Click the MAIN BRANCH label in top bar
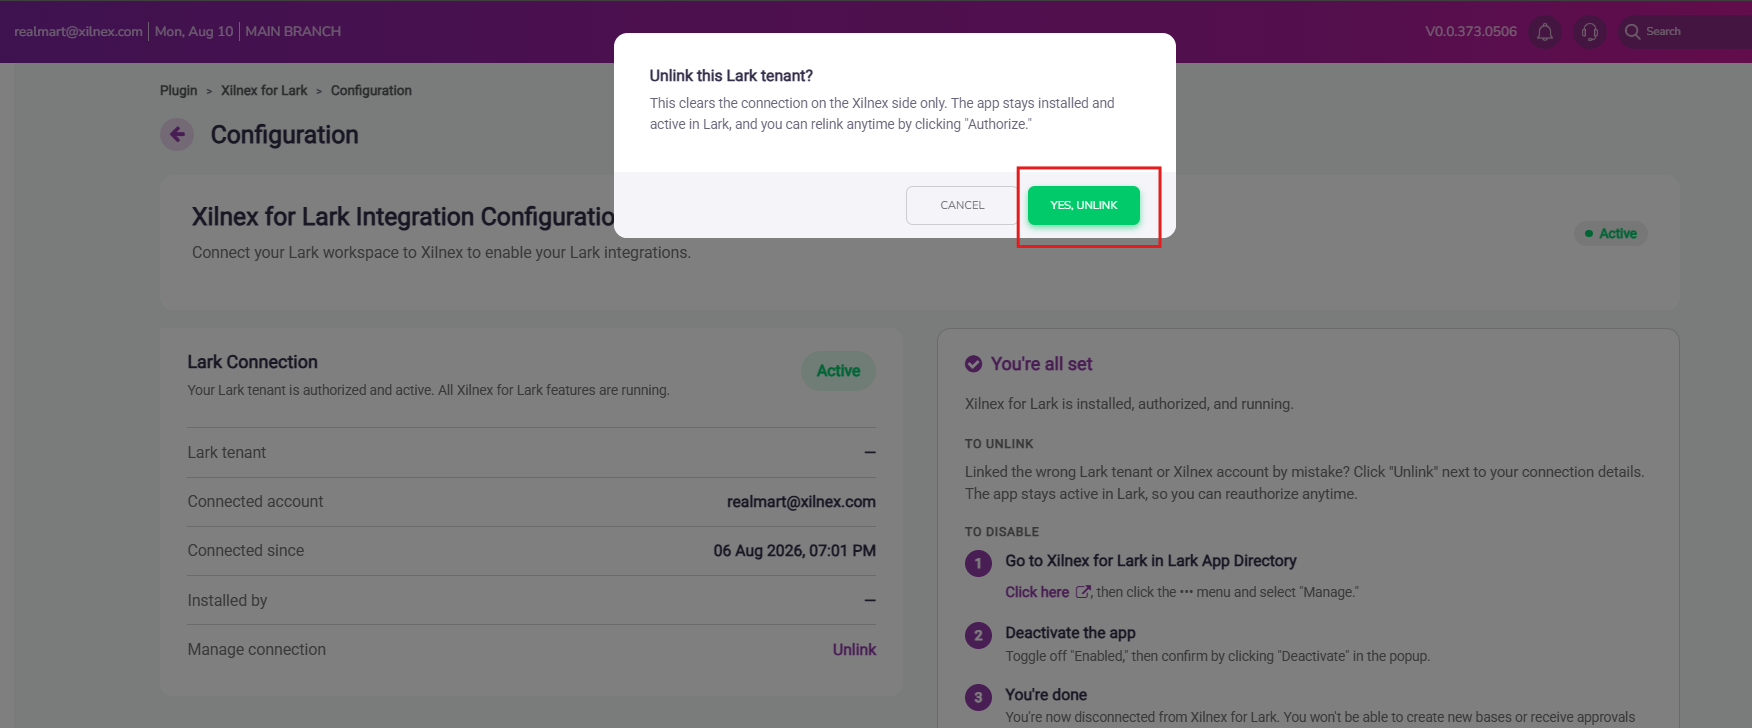The height and width of the screenshot is (728, 1752). click(293, 31)
